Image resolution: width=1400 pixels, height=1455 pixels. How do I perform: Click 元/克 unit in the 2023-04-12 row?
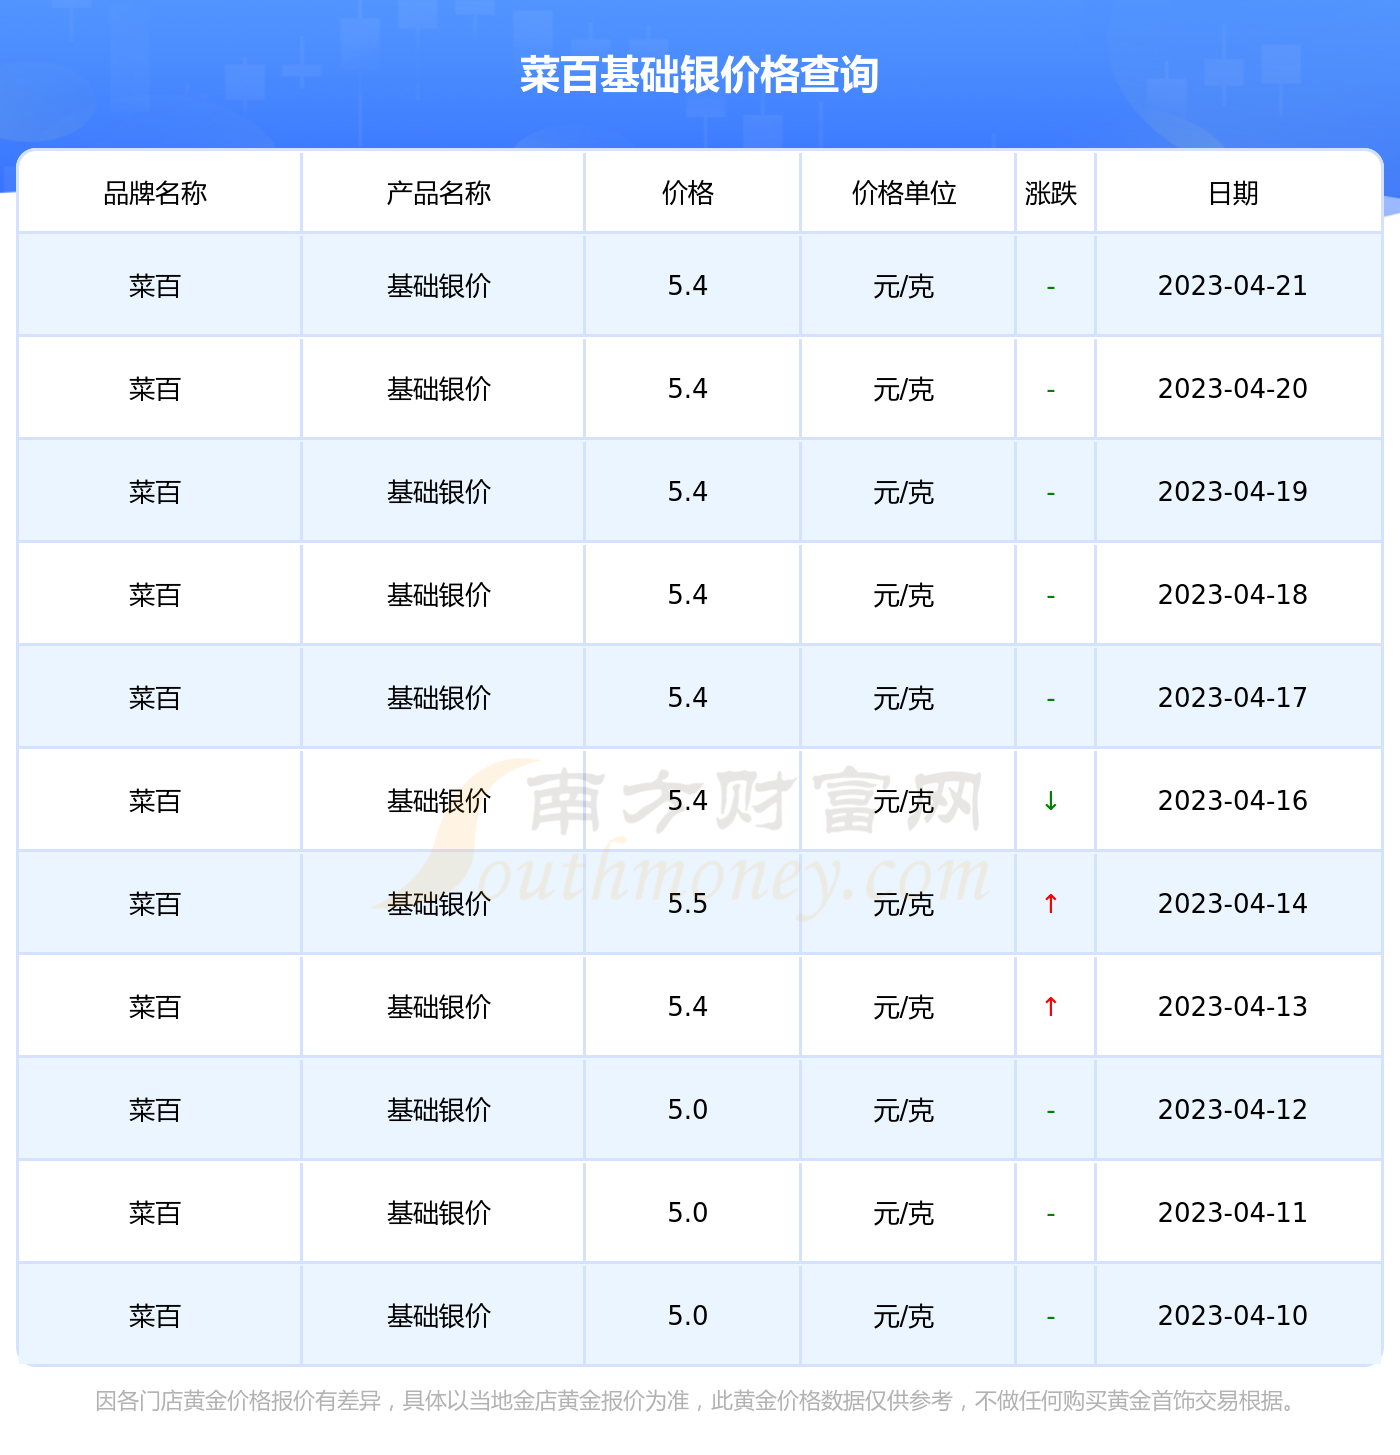(904, 1111)
